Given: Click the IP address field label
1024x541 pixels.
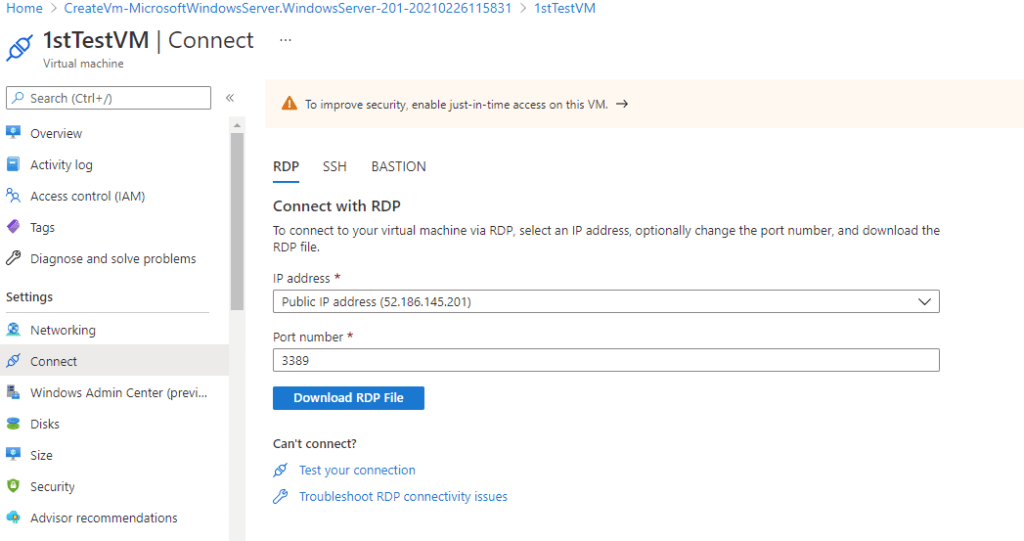Looking at the screenshot, I should pyautogui.click(x=302, y=278).
